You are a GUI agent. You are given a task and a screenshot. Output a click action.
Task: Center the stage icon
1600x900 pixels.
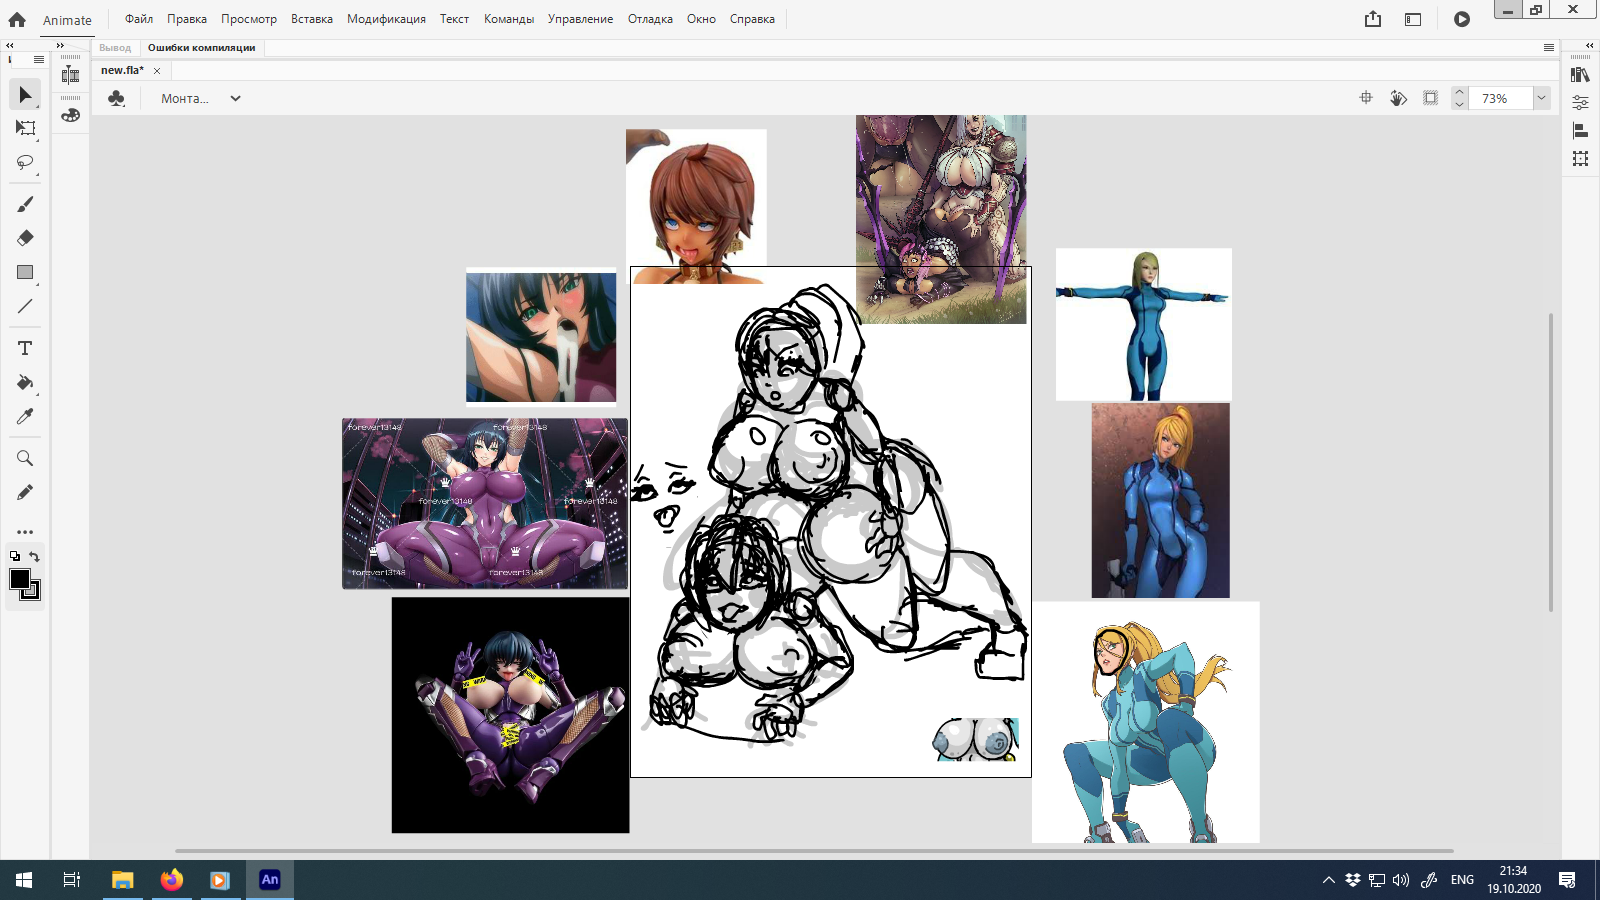(1366, 98)
